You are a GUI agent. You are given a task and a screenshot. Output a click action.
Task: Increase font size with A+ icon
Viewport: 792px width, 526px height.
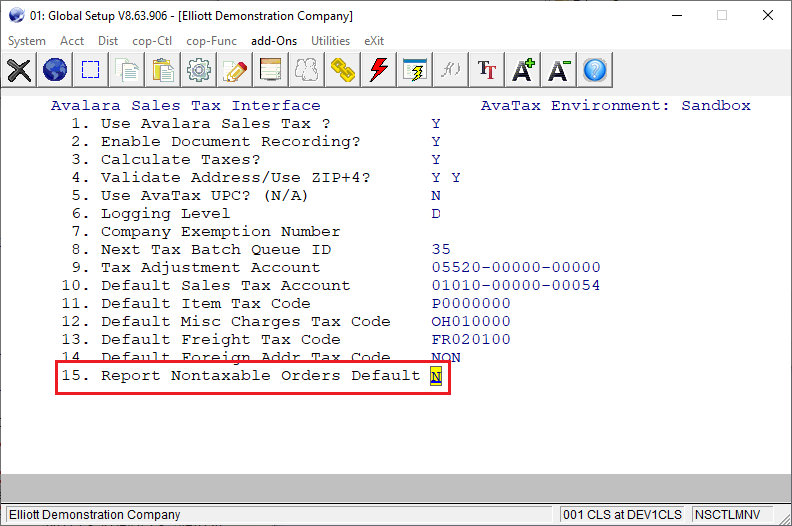(523, 69)
